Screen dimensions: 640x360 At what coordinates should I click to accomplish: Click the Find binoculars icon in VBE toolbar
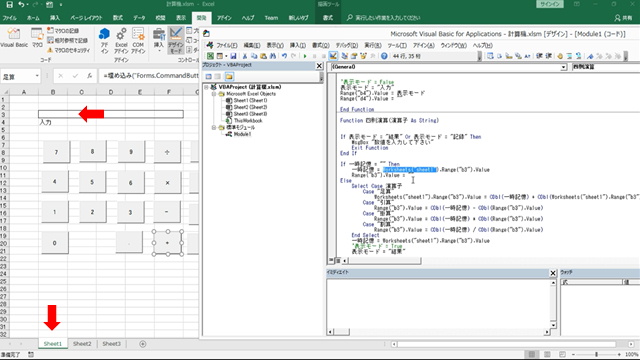[273, 56]
